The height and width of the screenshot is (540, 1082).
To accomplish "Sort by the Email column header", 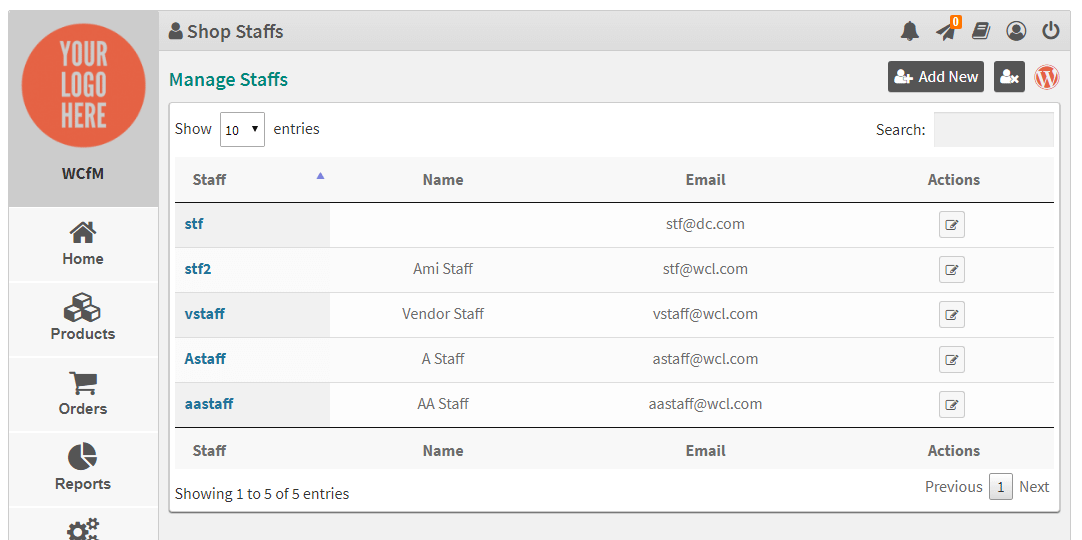I will click(705, 179).
